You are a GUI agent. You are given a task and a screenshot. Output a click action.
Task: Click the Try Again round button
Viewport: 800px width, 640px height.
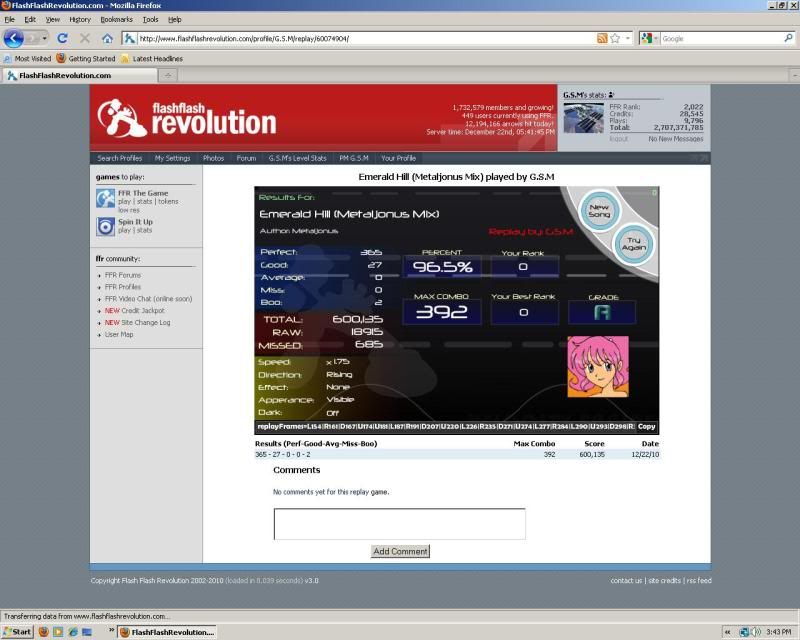point(633,244)
